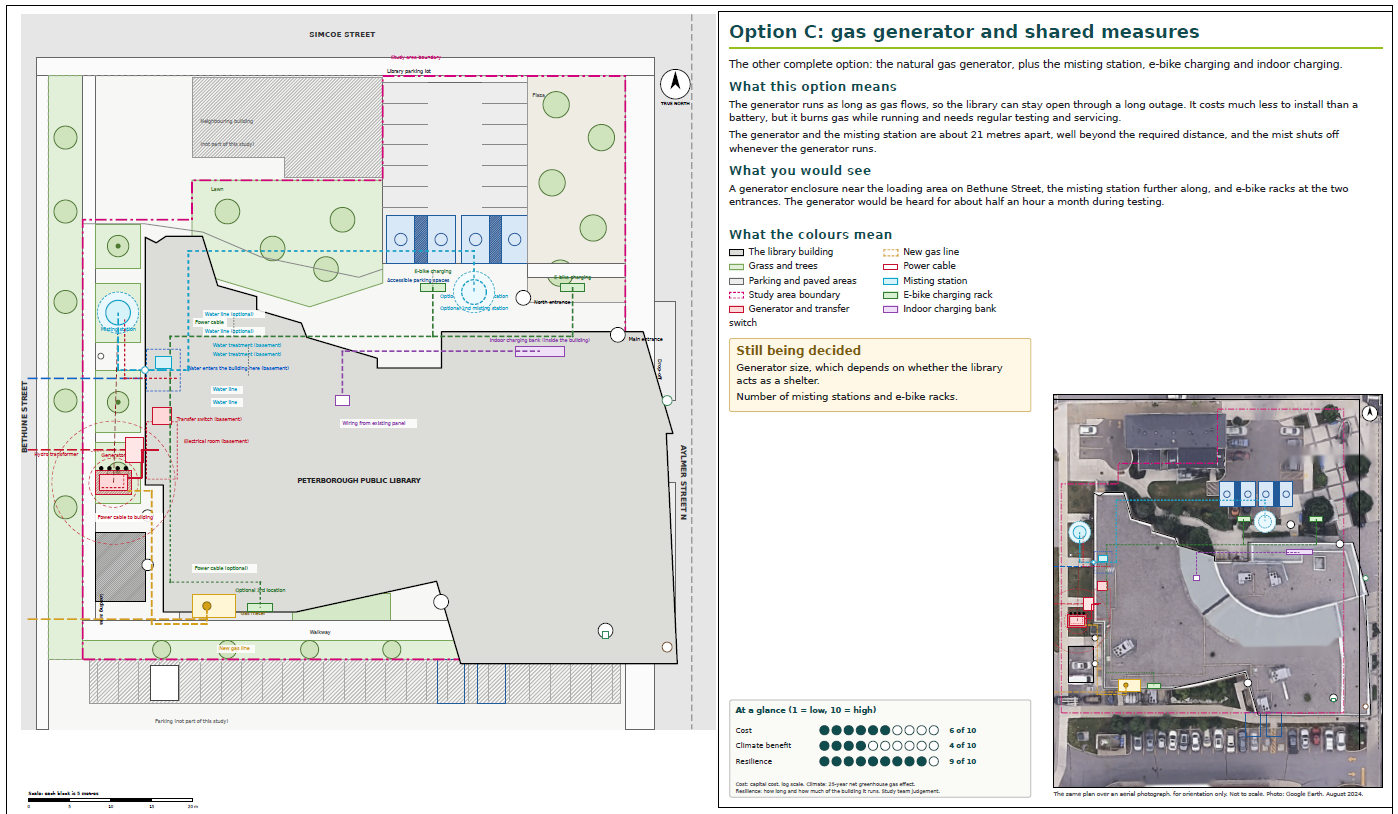Click the North entrance circle marker

(523, 298)
